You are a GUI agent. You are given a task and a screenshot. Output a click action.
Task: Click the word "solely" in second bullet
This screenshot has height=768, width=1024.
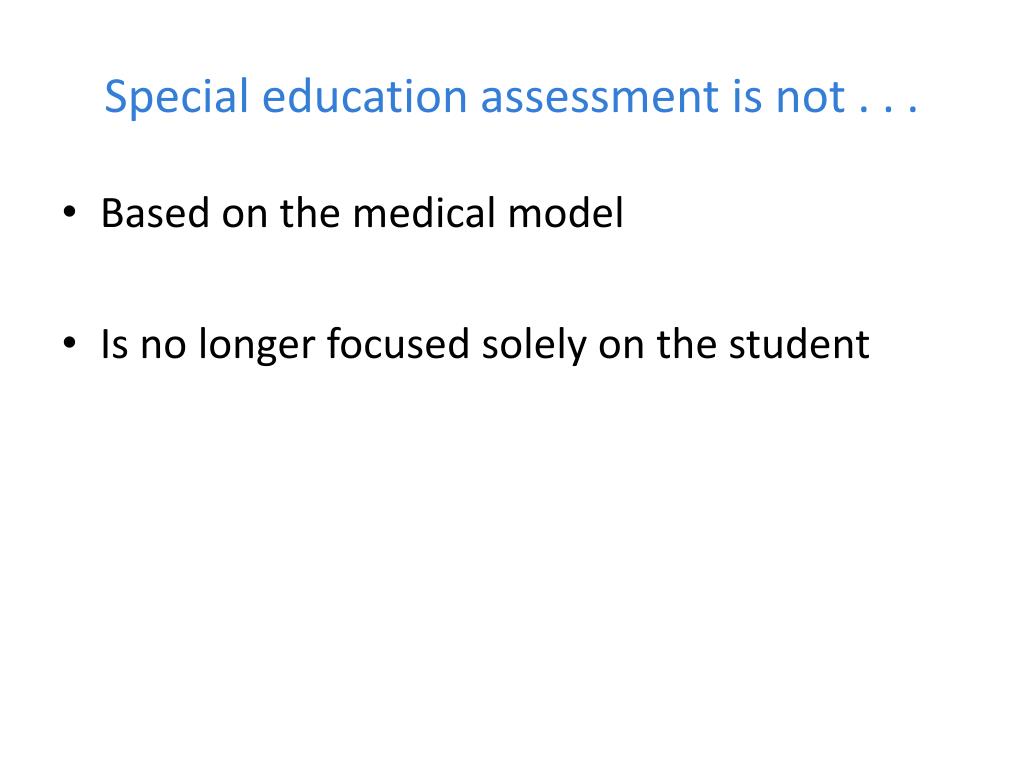click(534, 346)
